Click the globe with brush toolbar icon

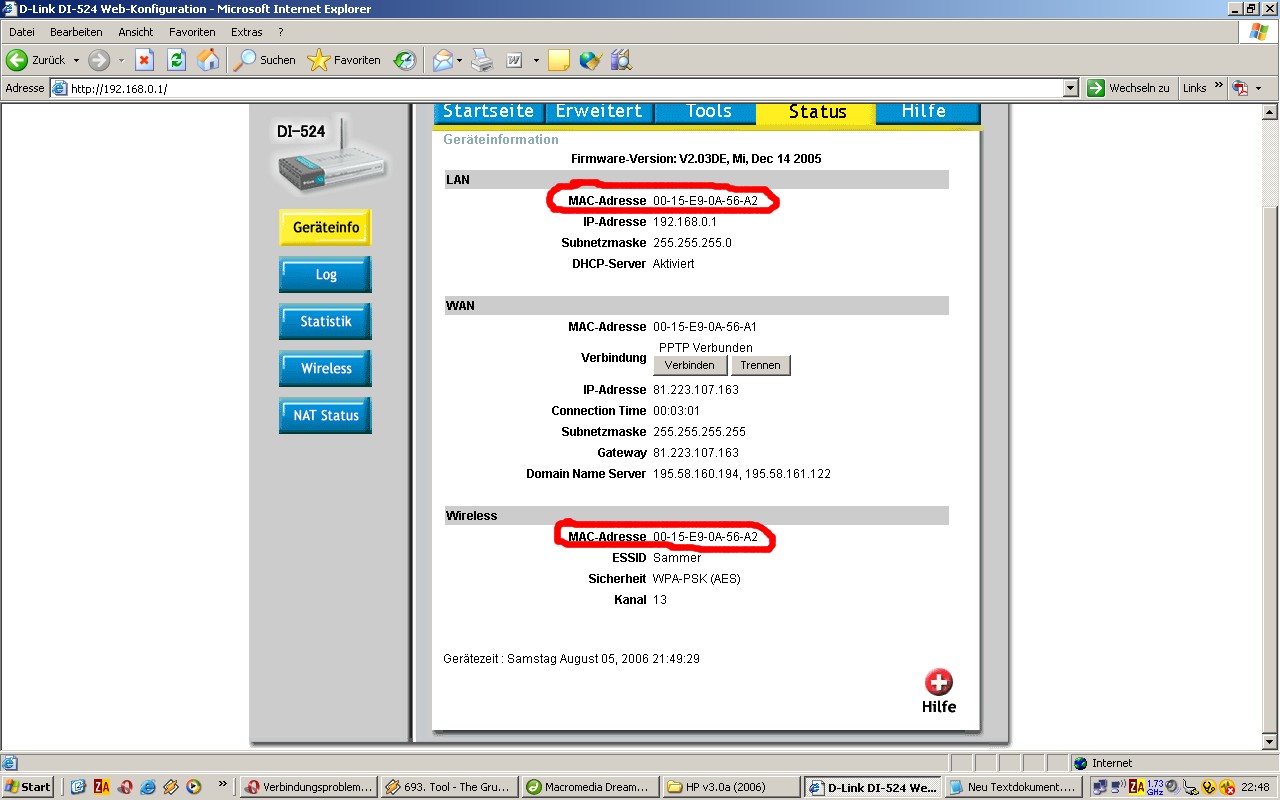(590, 60)
